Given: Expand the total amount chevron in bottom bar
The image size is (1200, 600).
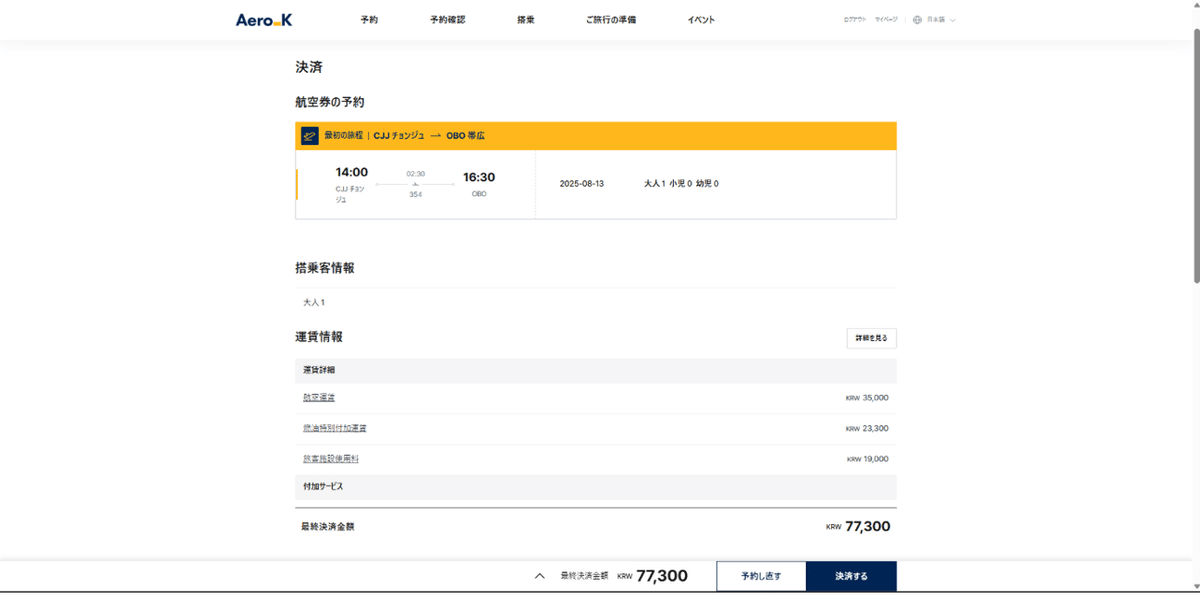Looking at the screenshot, I should pos(540,576).
